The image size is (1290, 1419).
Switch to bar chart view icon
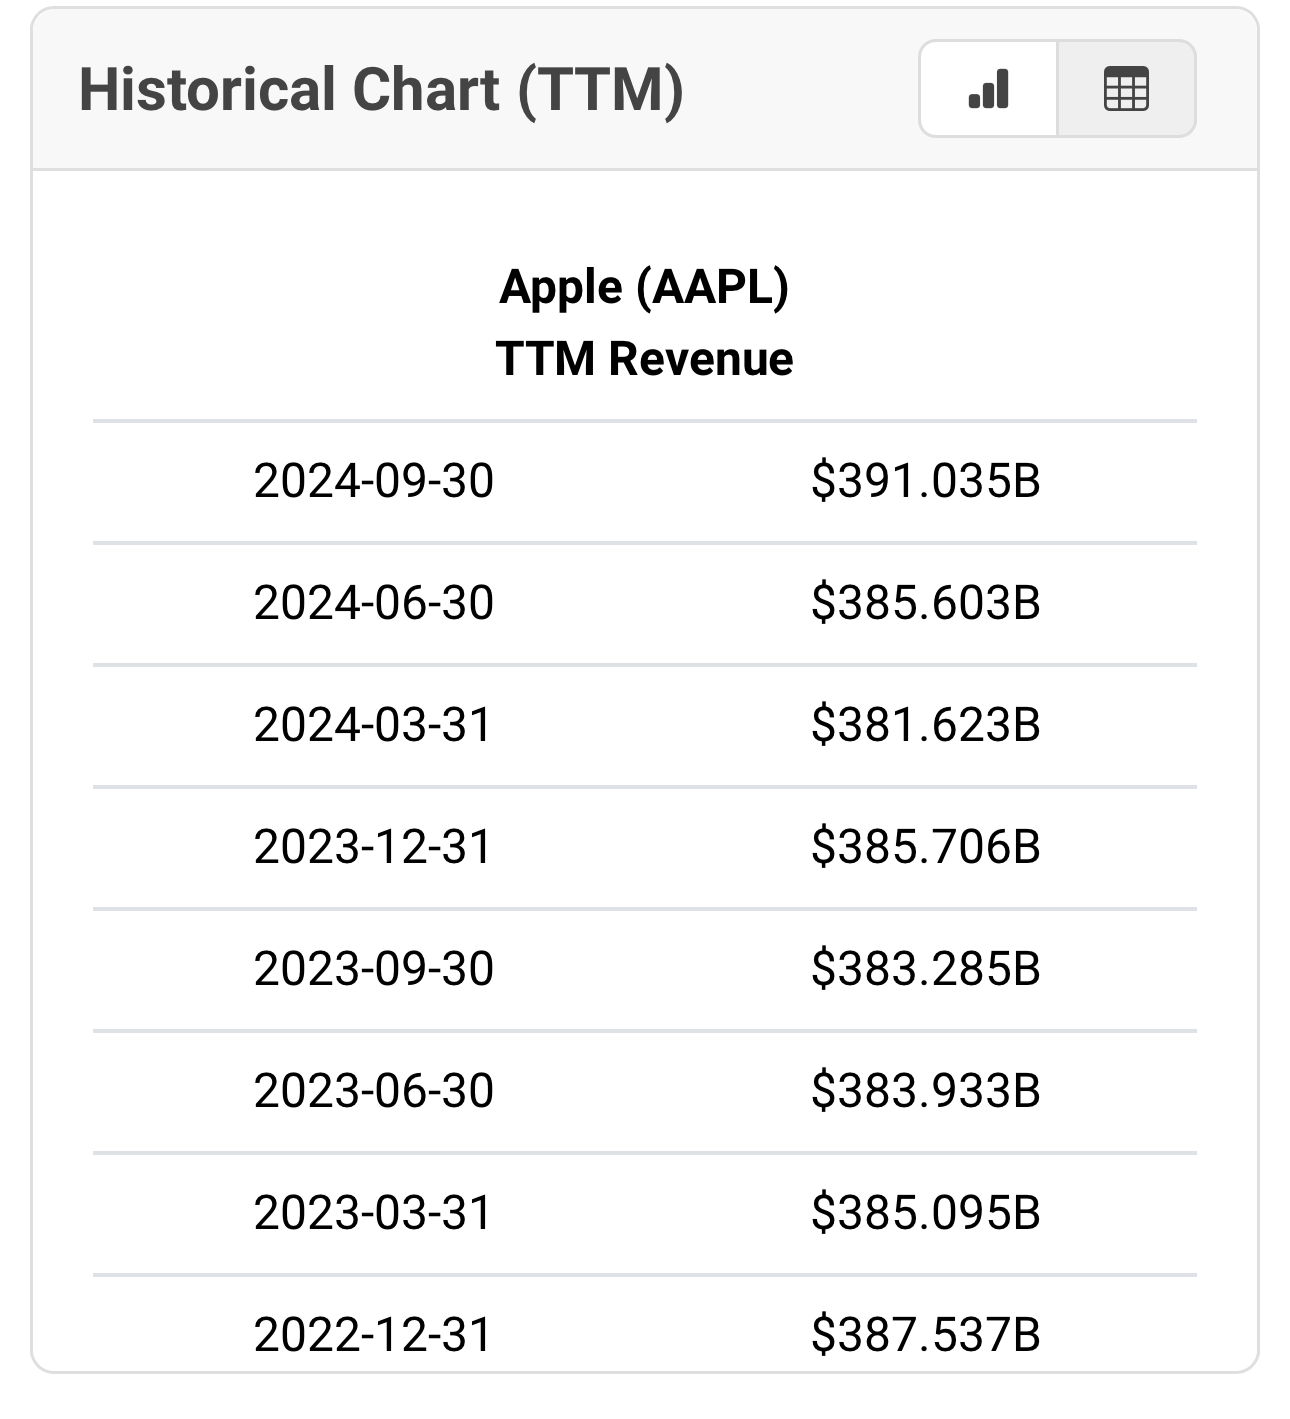[x=988, y=89]
